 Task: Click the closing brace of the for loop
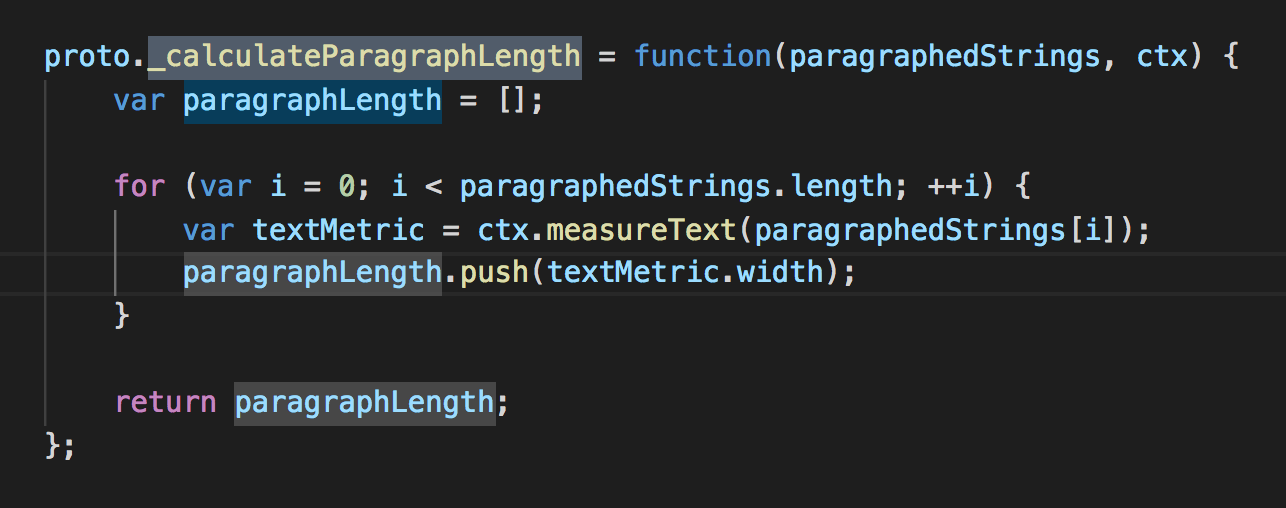[122, 316]
